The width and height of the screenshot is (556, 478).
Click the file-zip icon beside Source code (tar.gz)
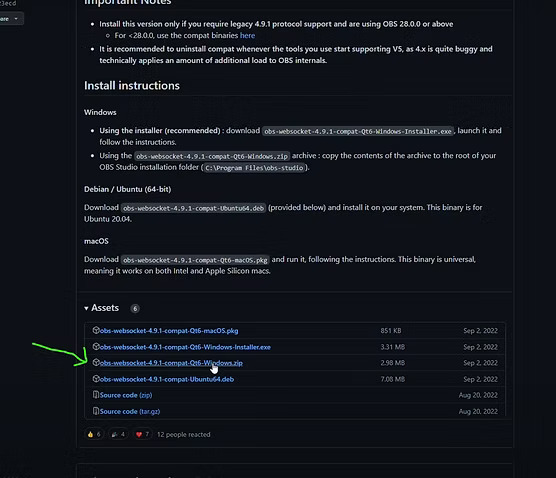(x=96, y=411)
